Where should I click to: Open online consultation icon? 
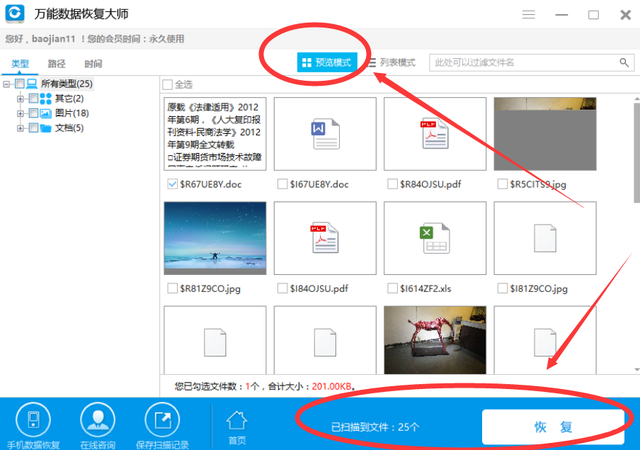coord(98,420)
